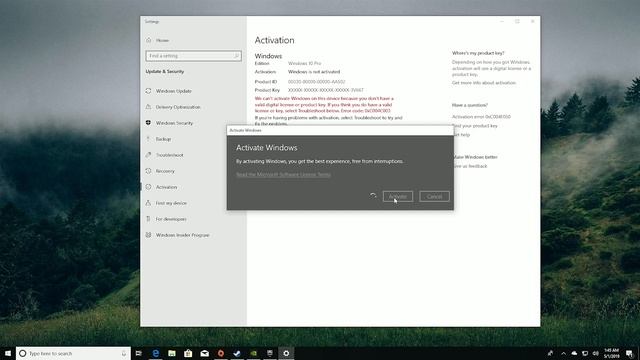Click the Find my device icon

tap(148, 202)
